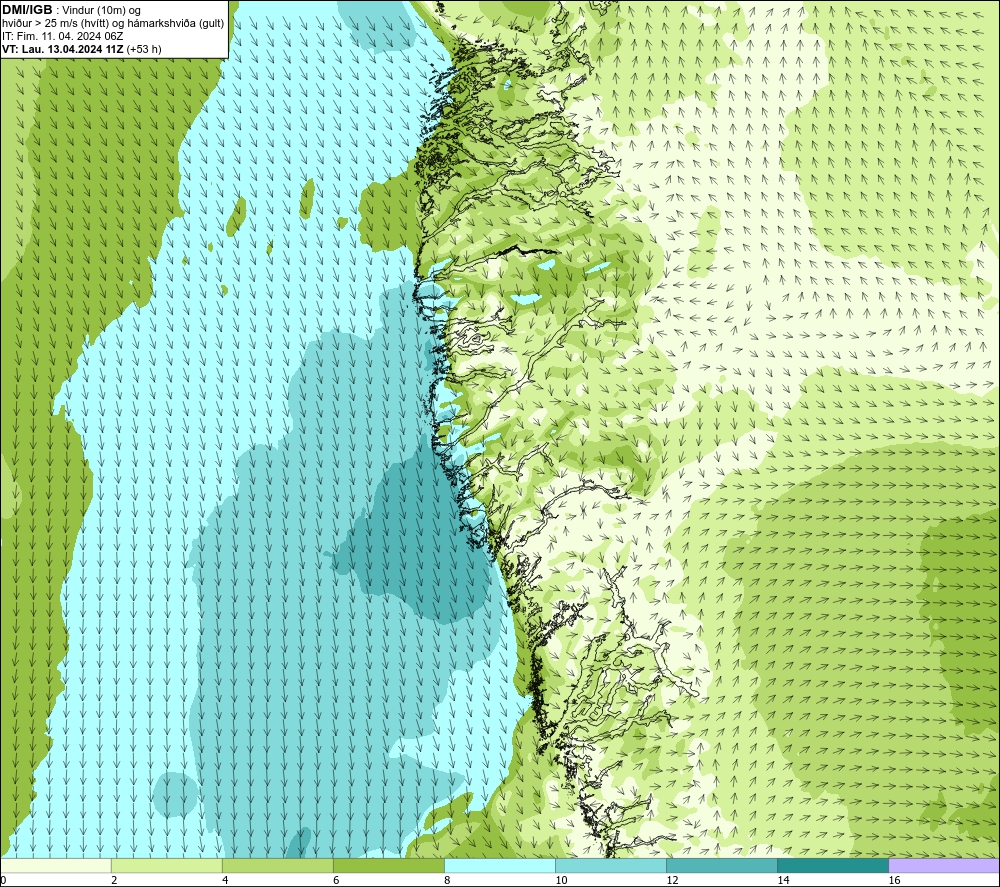The width and height of the screenshot is (1000, 887).
Task: Click the legend label '10'
Action: pos(561,880)
